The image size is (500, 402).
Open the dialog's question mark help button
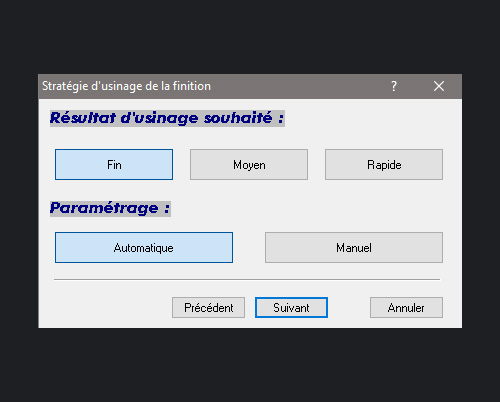[x=394, y=86]
